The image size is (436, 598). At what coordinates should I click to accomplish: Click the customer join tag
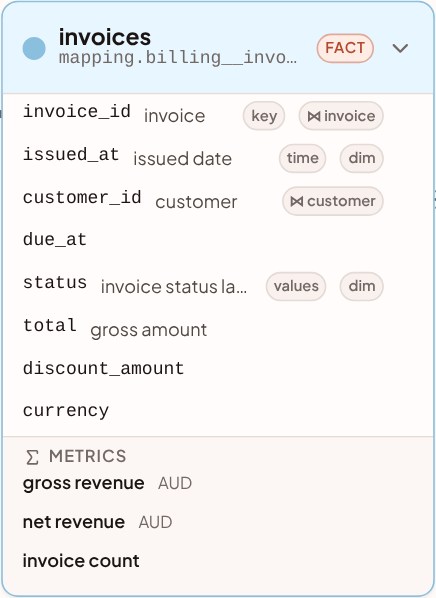click(333, 201)
